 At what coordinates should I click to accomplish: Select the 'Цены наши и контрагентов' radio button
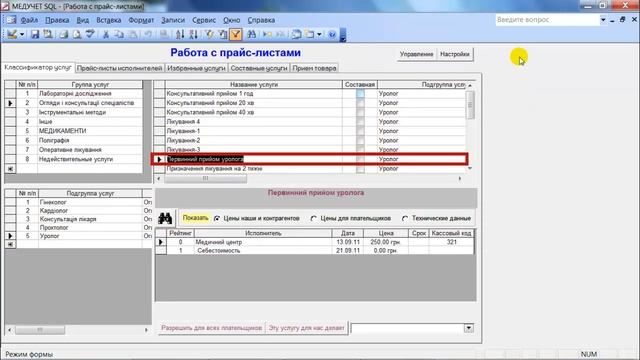217,218
